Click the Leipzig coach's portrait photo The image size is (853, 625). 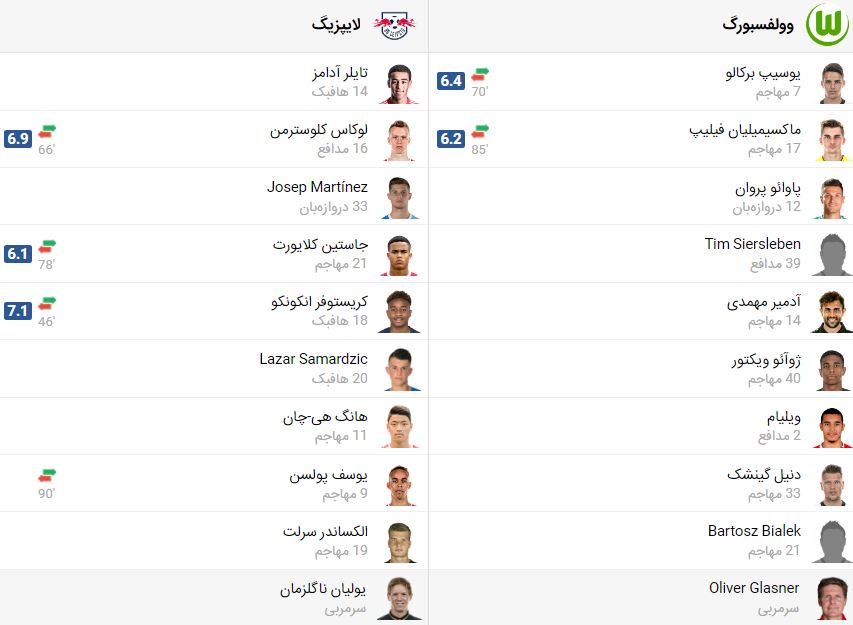point(400,598)
